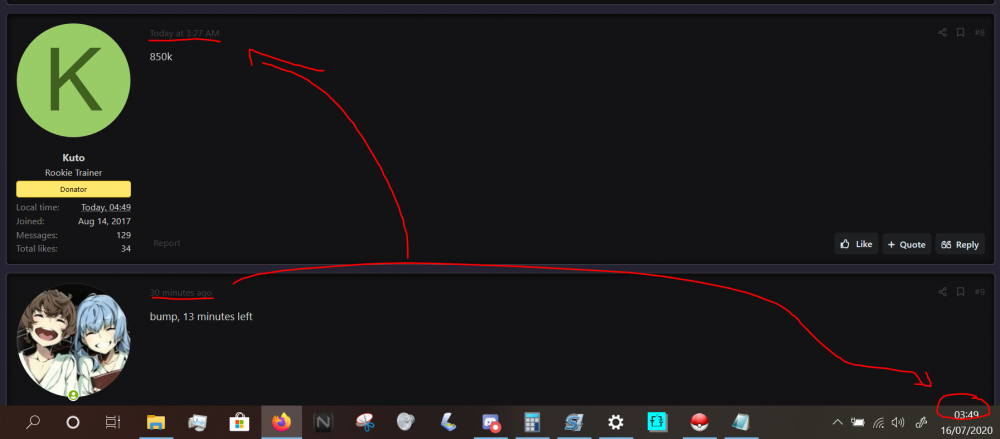Open File Explorer from the taskbar

pos(156,422)
